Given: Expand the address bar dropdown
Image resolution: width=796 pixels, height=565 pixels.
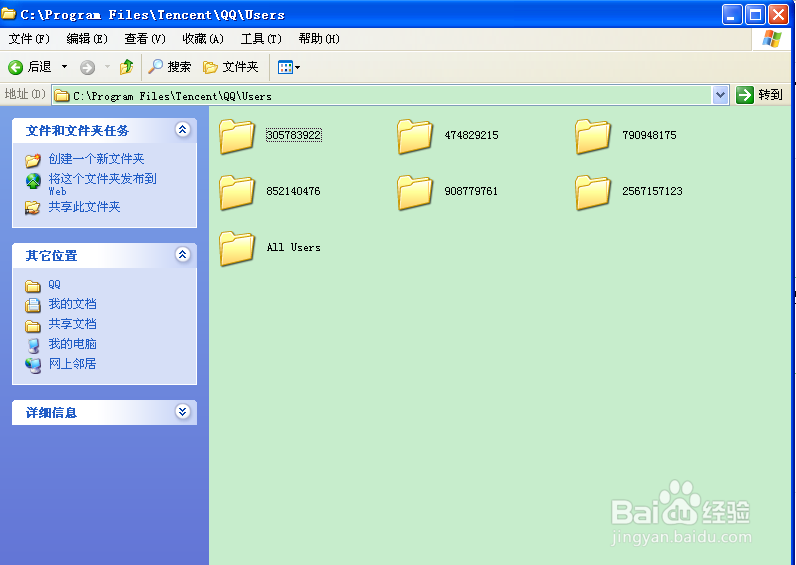Looking at the screenshot, I should 720,95.
